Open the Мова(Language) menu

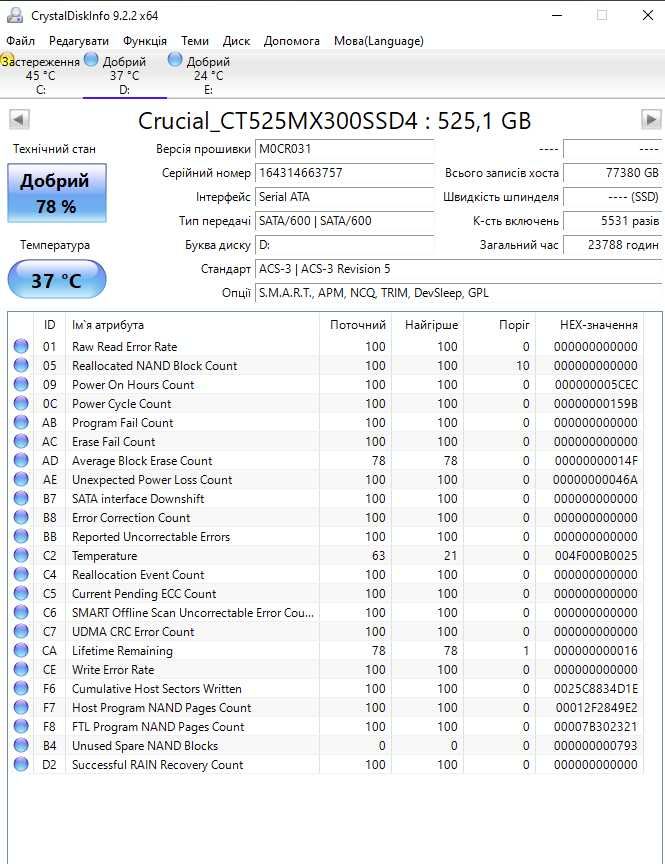(379, 41)
